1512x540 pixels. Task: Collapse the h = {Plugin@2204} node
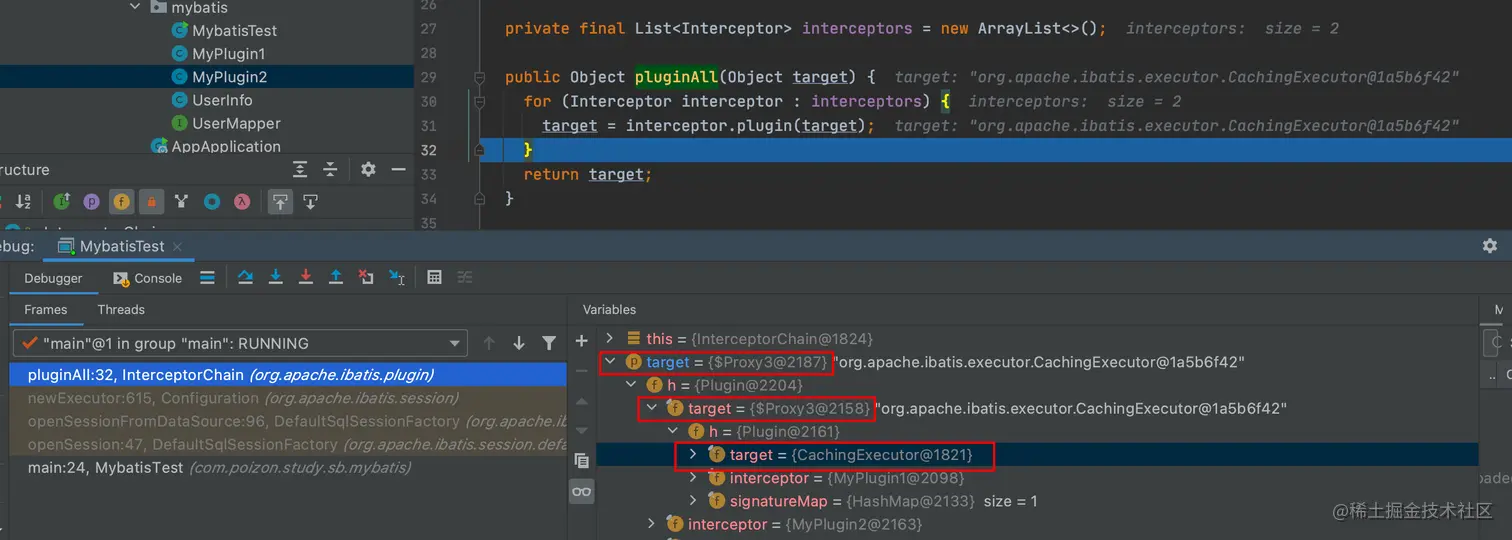coord(631,385)
